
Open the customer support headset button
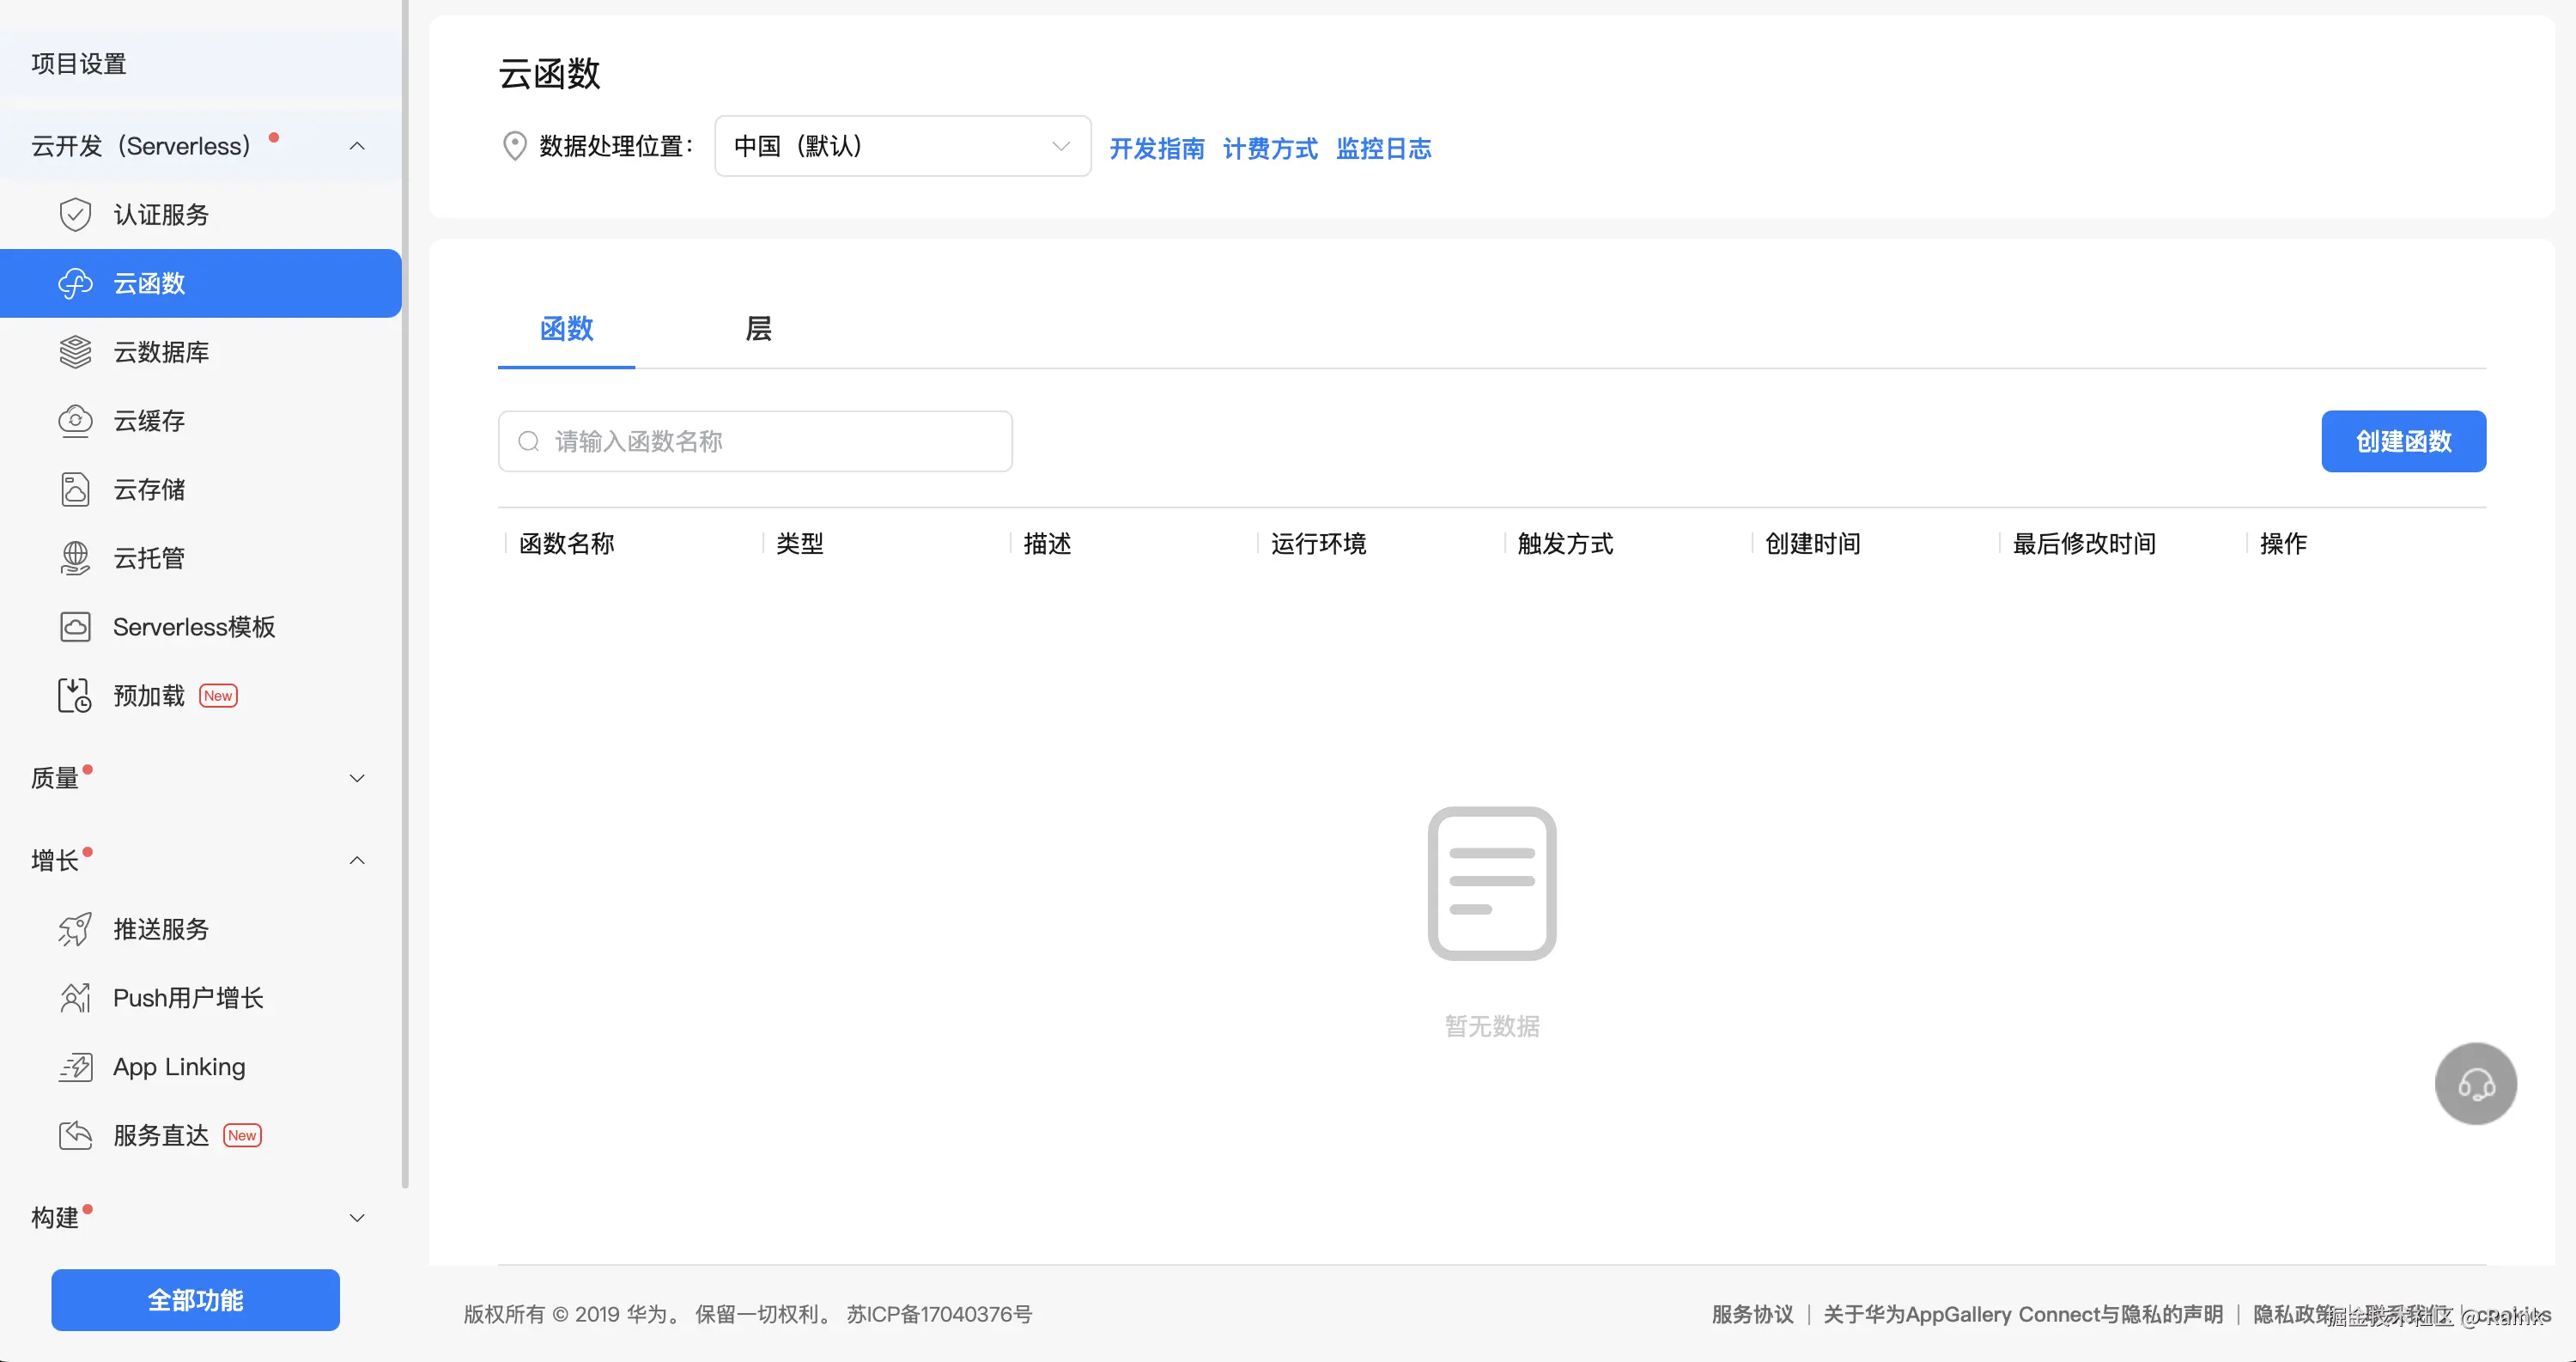2475,1084
